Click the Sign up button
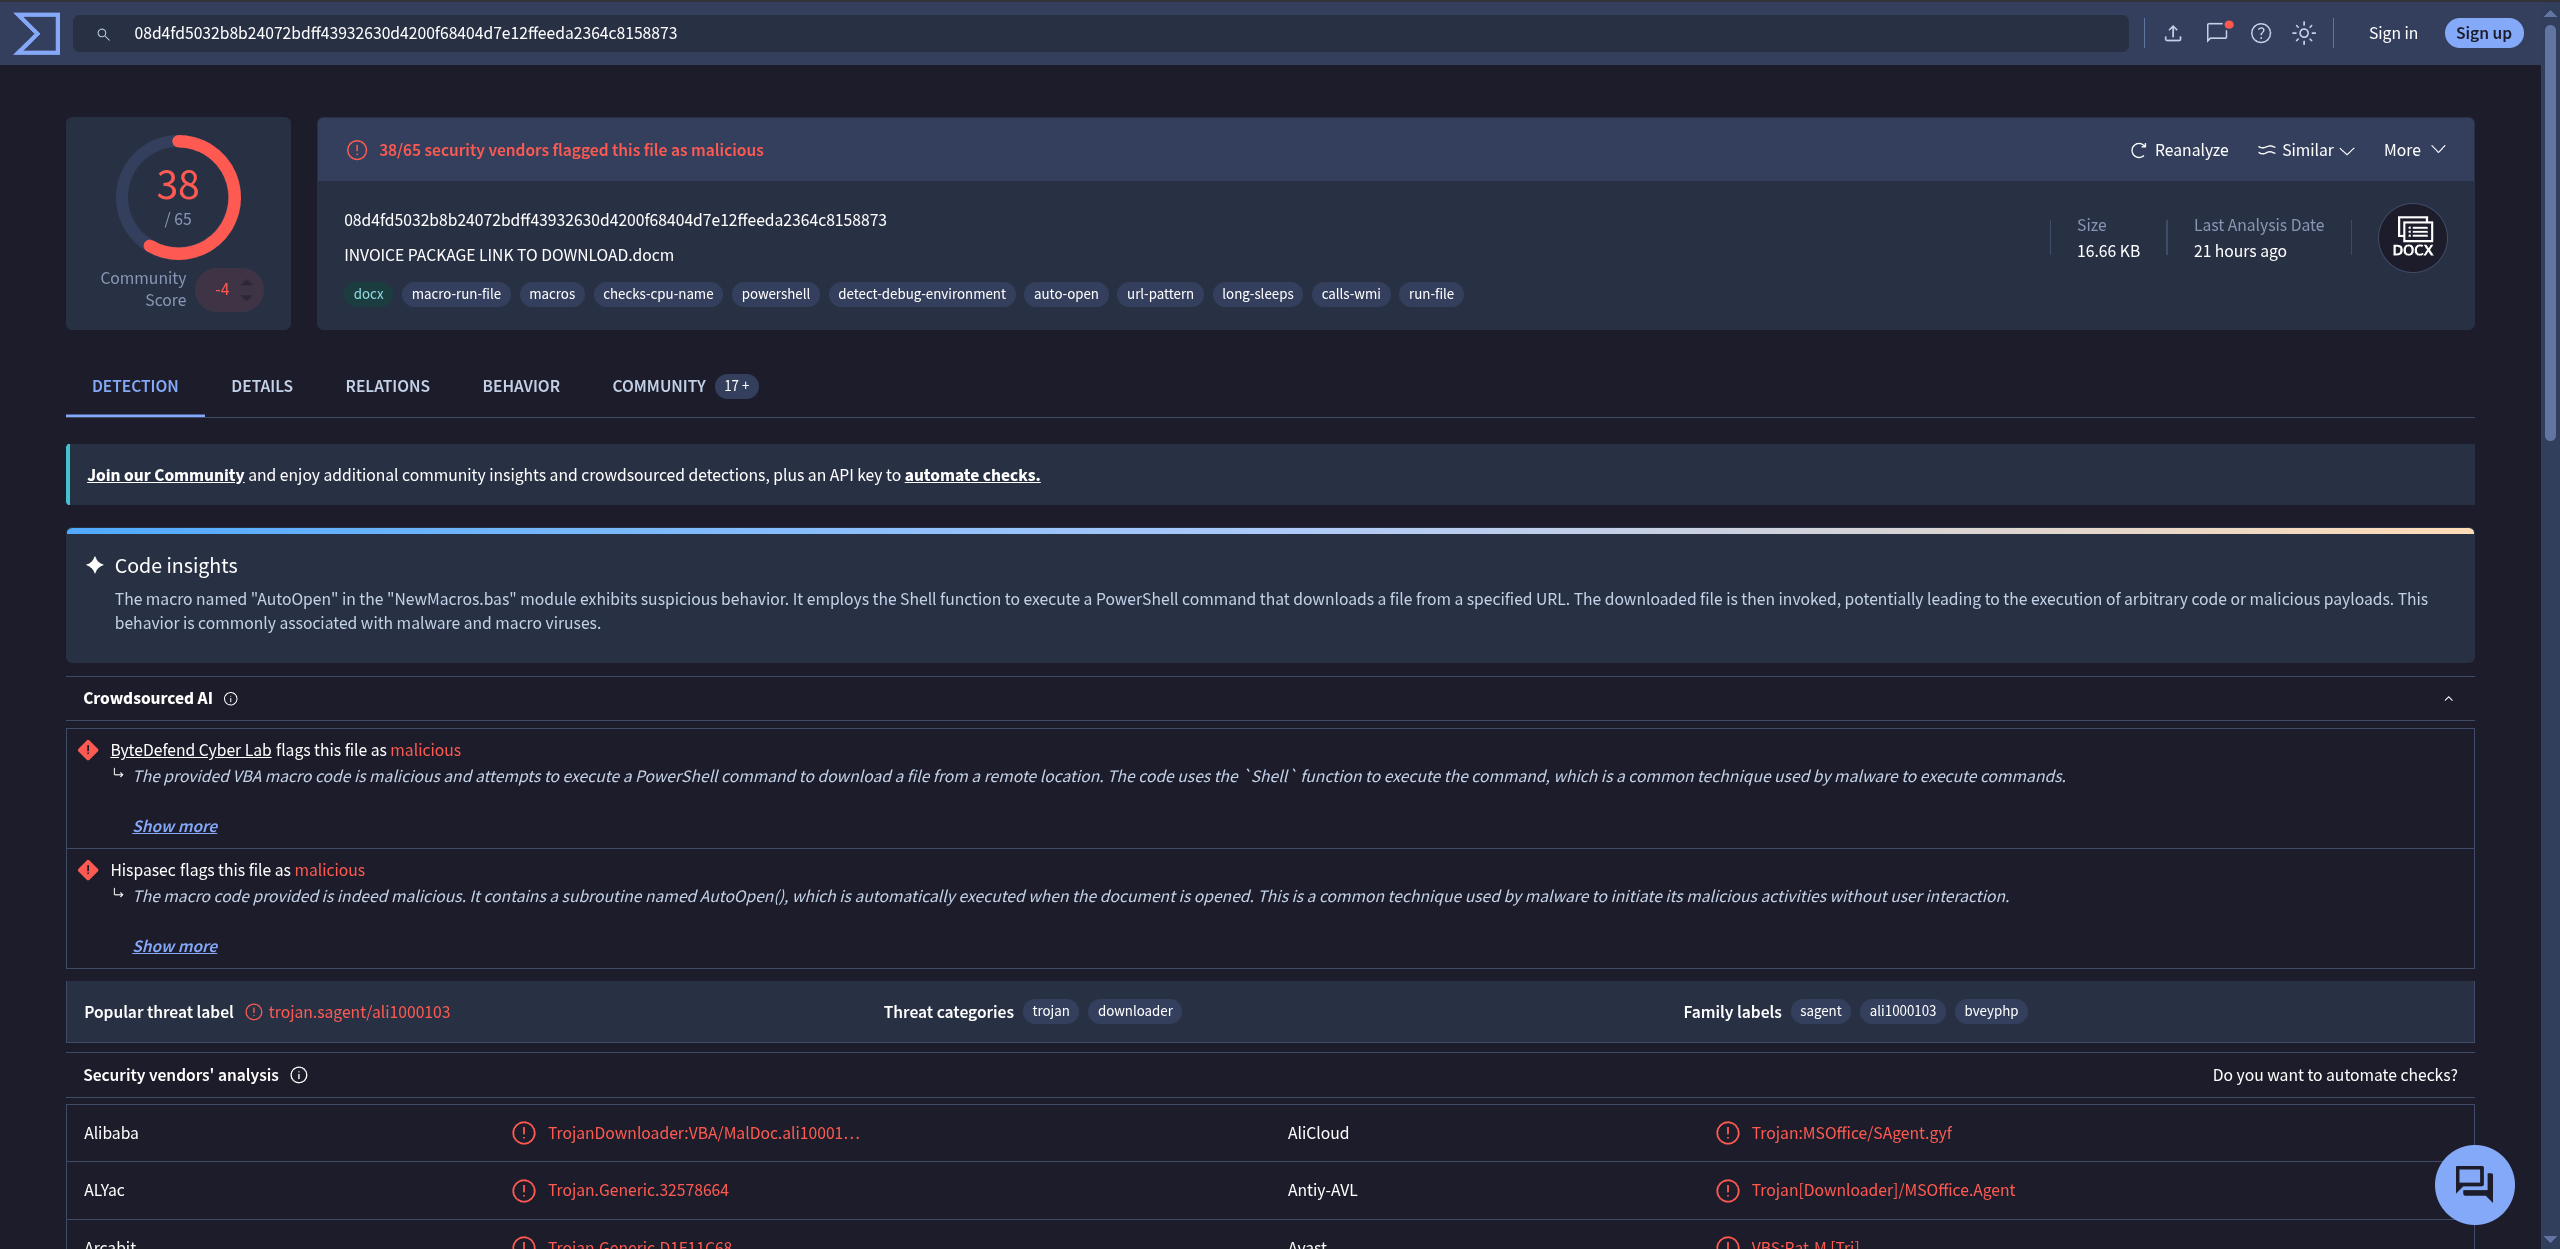The image size is (2560, 1249). coord(2483,33)
